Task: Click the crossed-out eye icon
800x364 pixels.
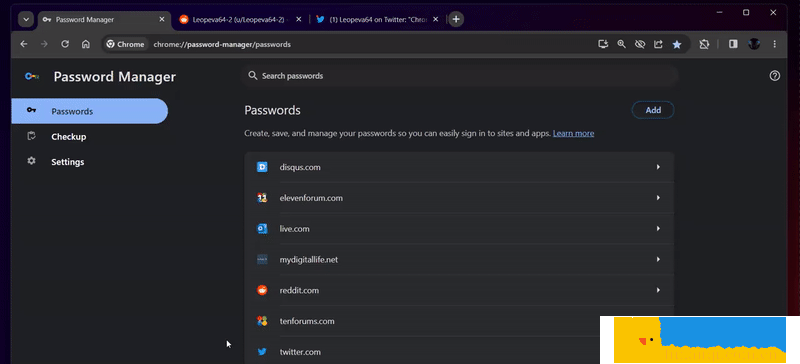Action: pos(640,44)
